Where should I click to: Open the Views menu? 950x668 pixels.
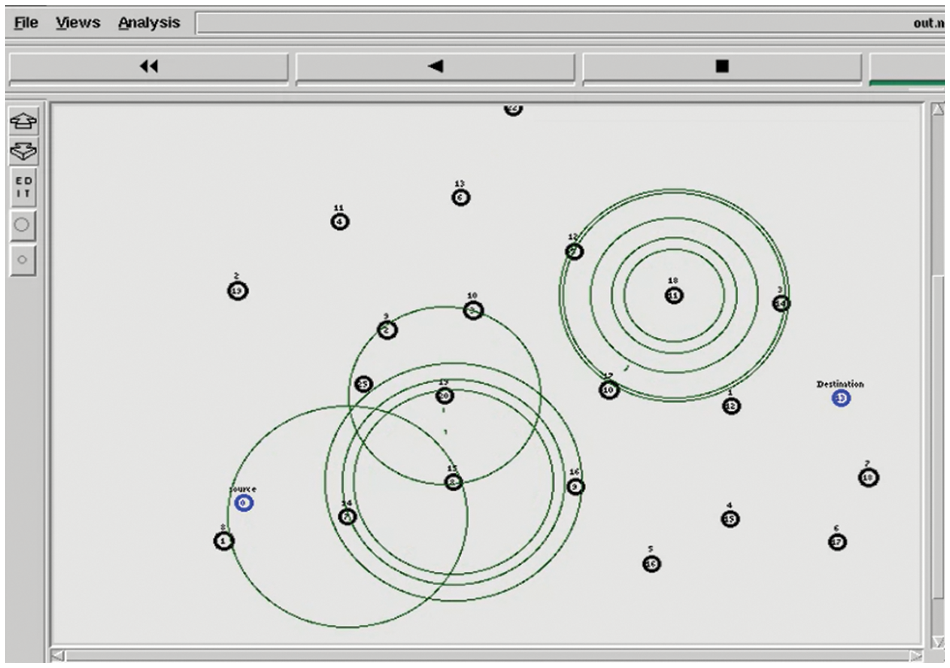click(x=78, y=22)
